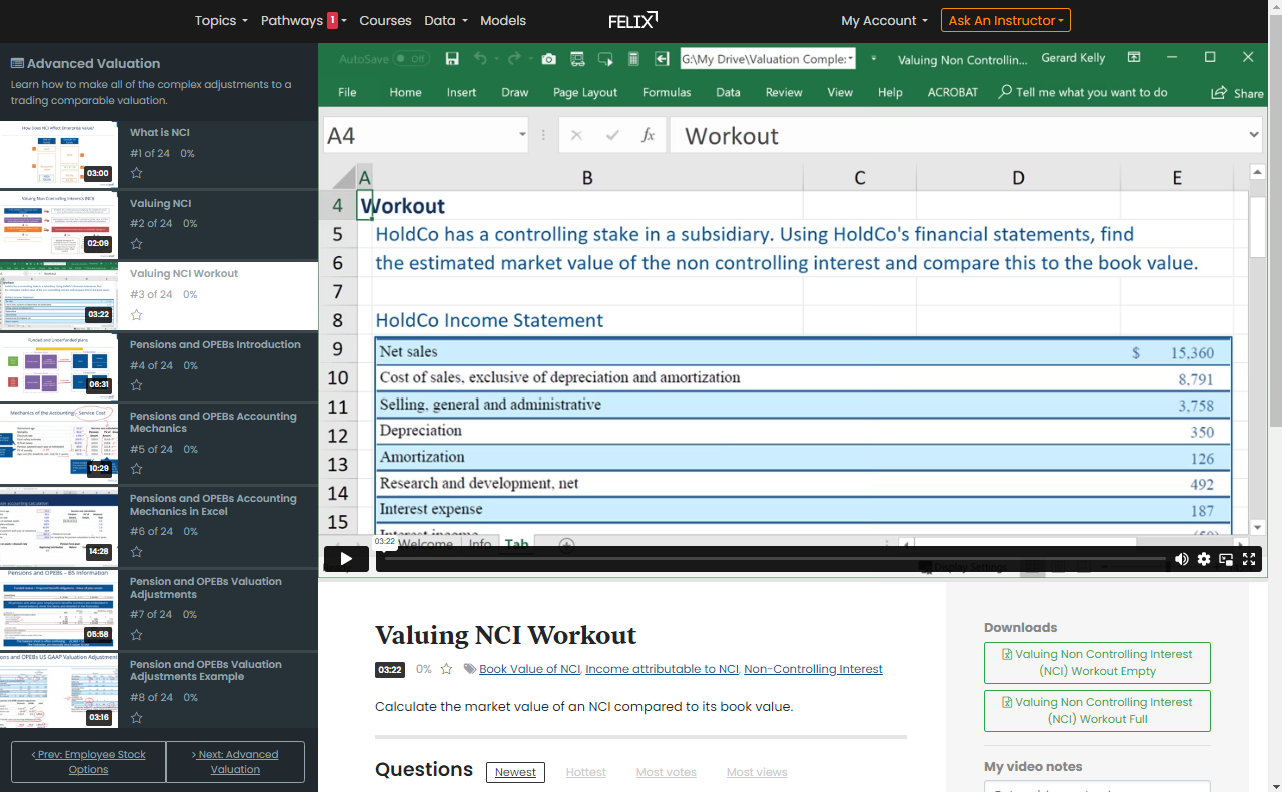Click the video progress bar
Viewport: 1282px width, 792px height.
770,559
